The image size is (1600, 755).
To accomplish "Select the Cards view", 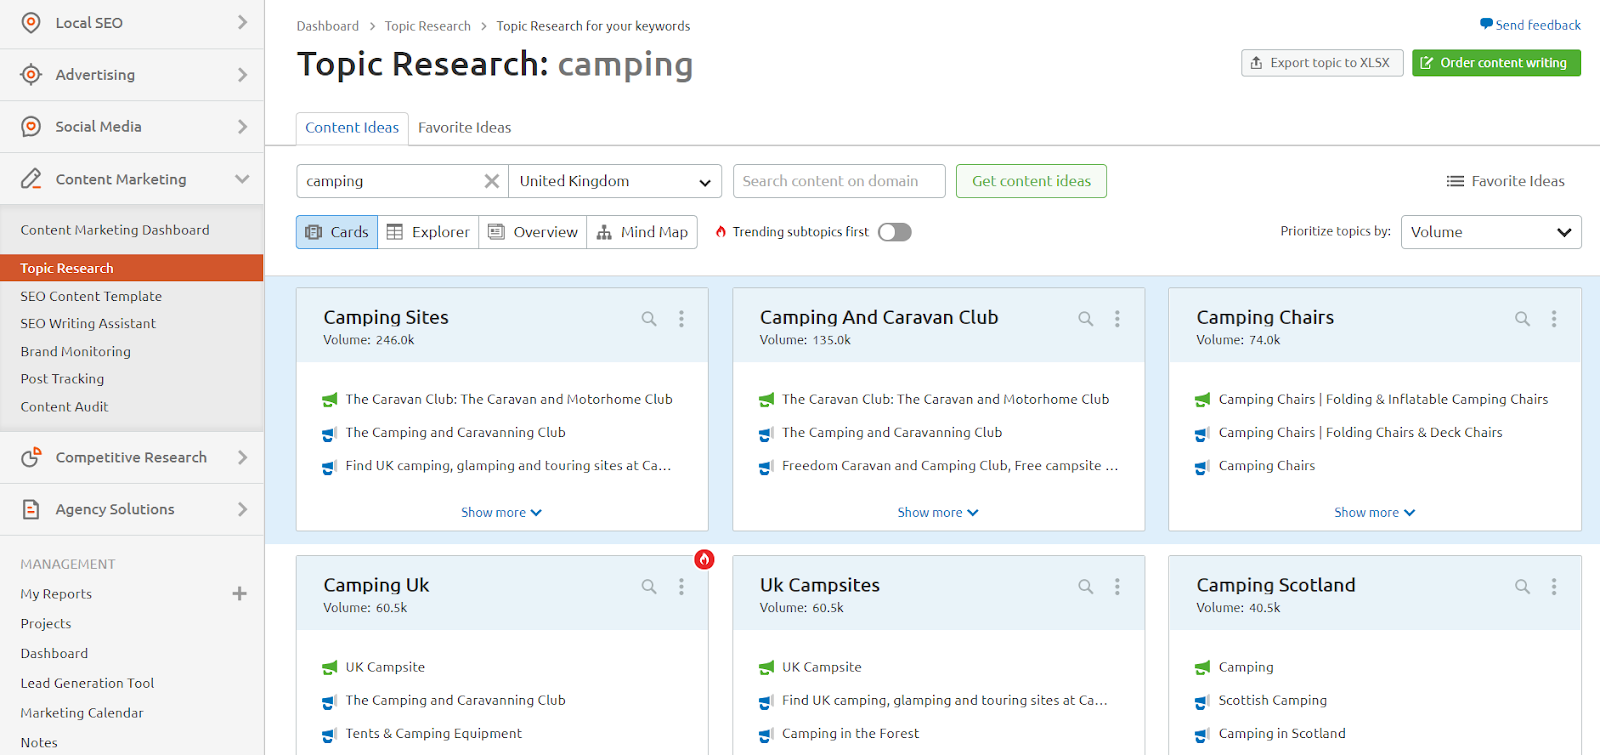I will [337, 232].
